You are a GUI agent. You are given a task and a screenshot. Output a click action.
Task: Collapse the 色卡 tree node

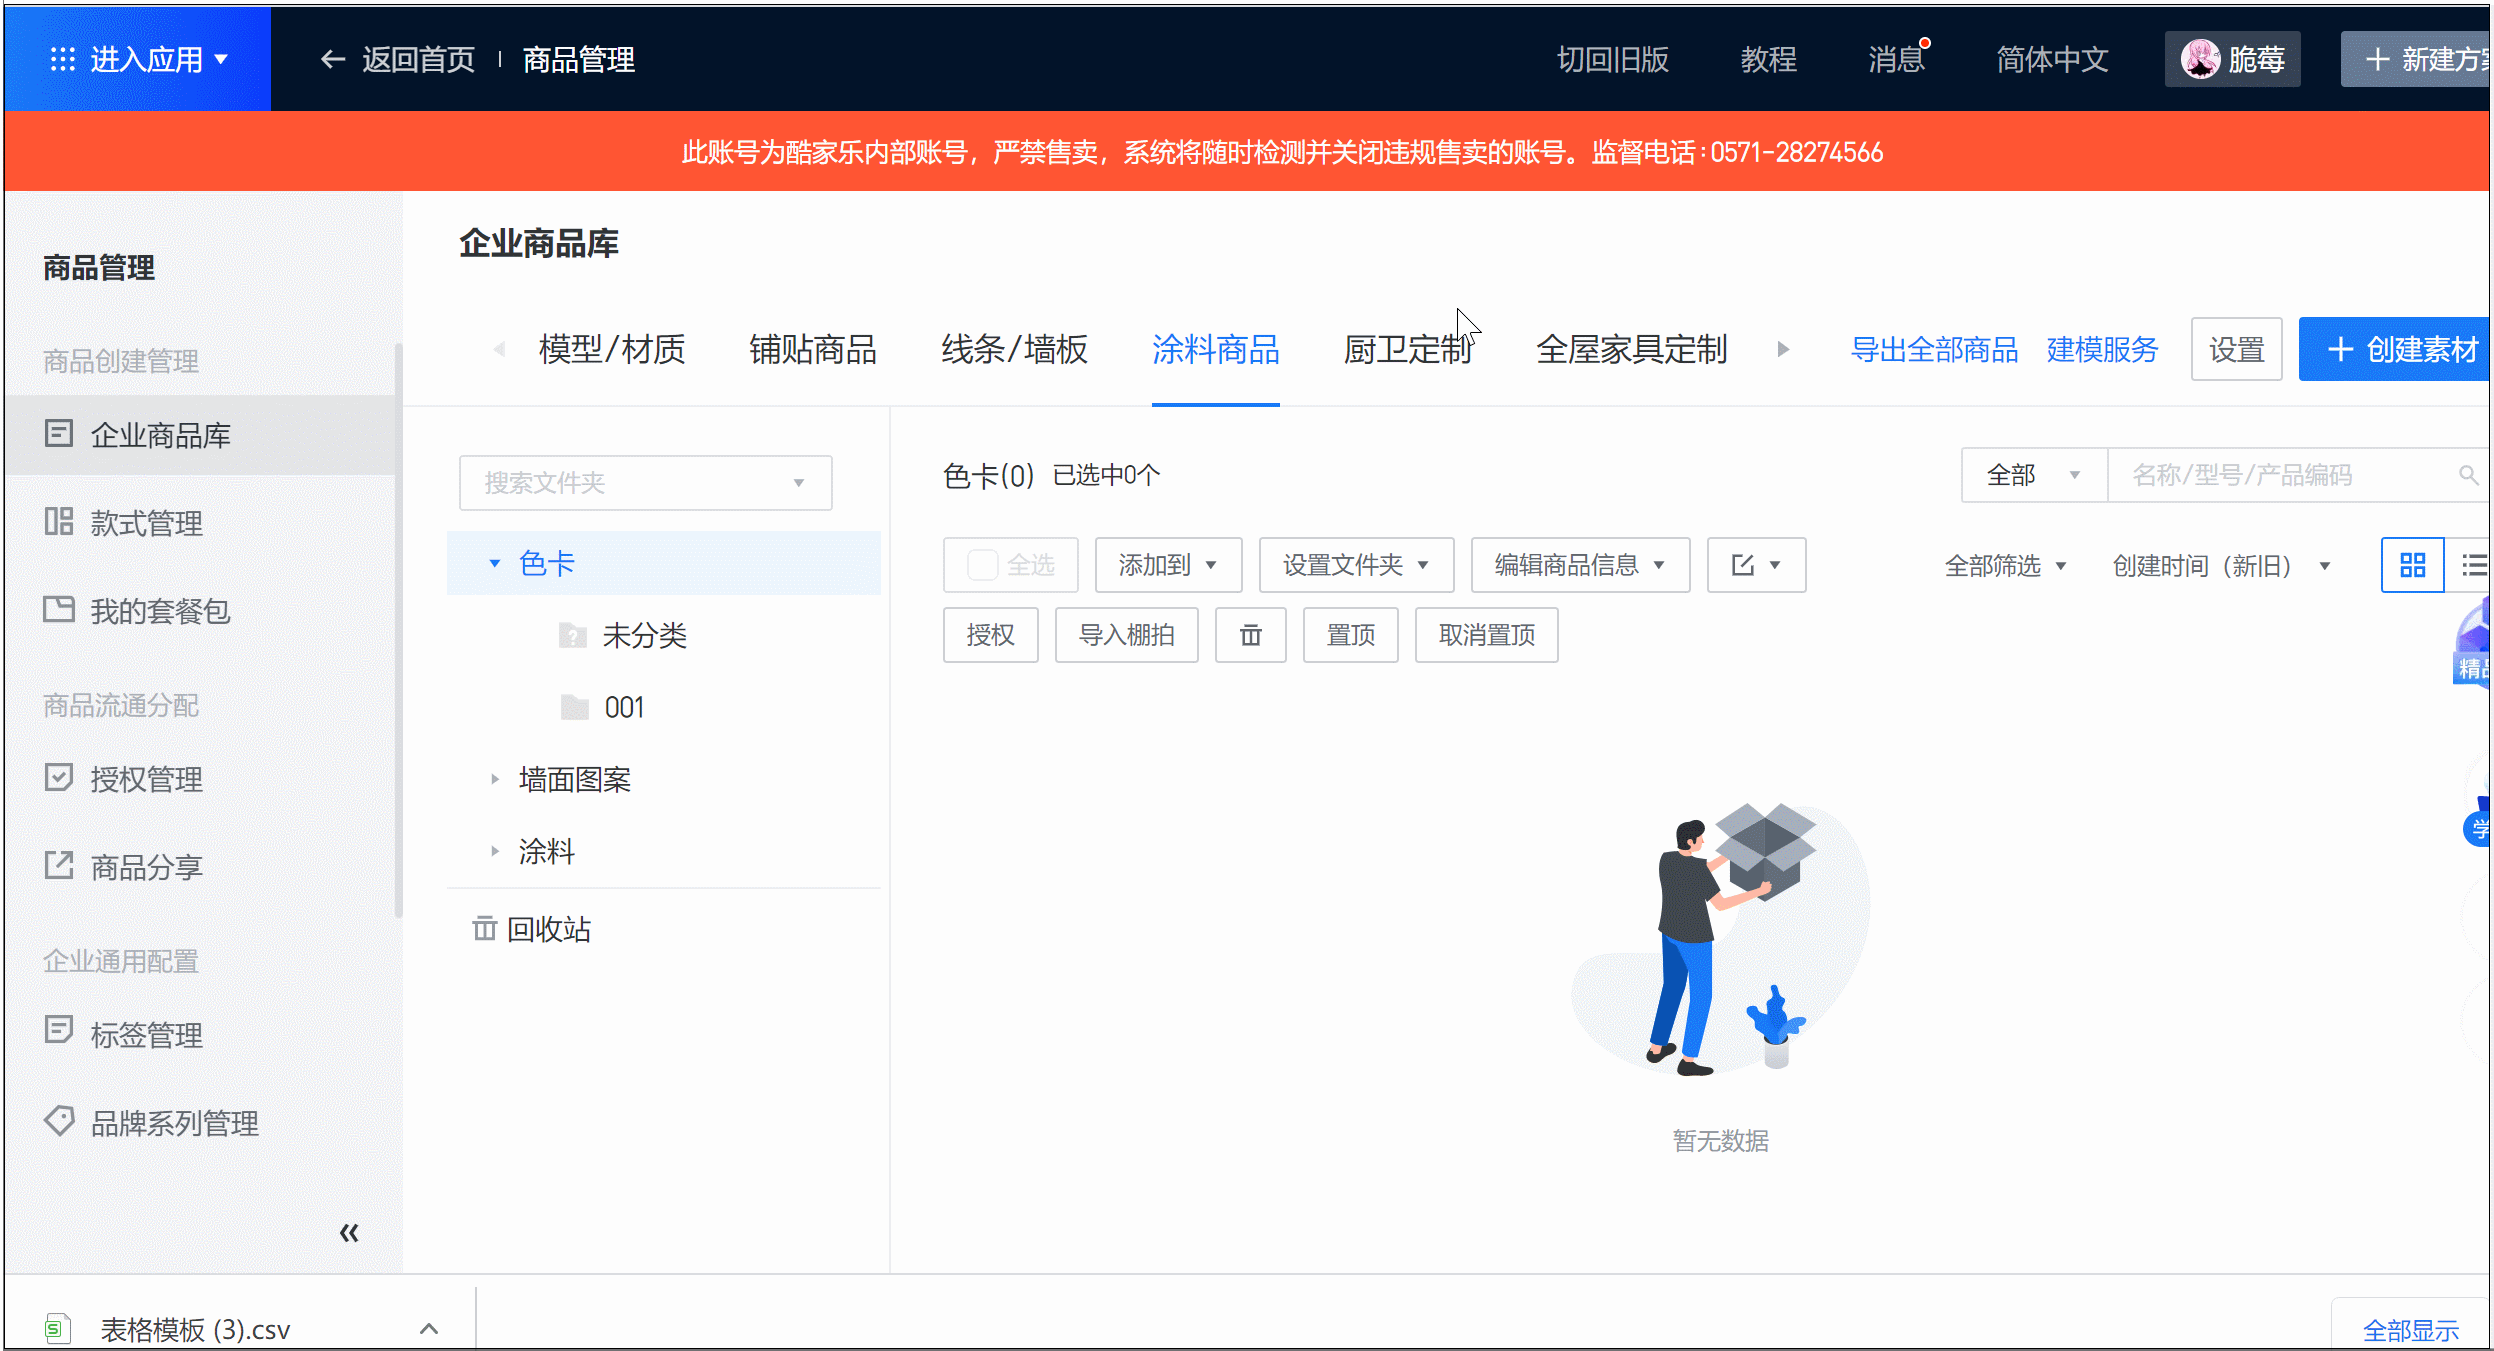pyautogui.click(x=494, y=563)
